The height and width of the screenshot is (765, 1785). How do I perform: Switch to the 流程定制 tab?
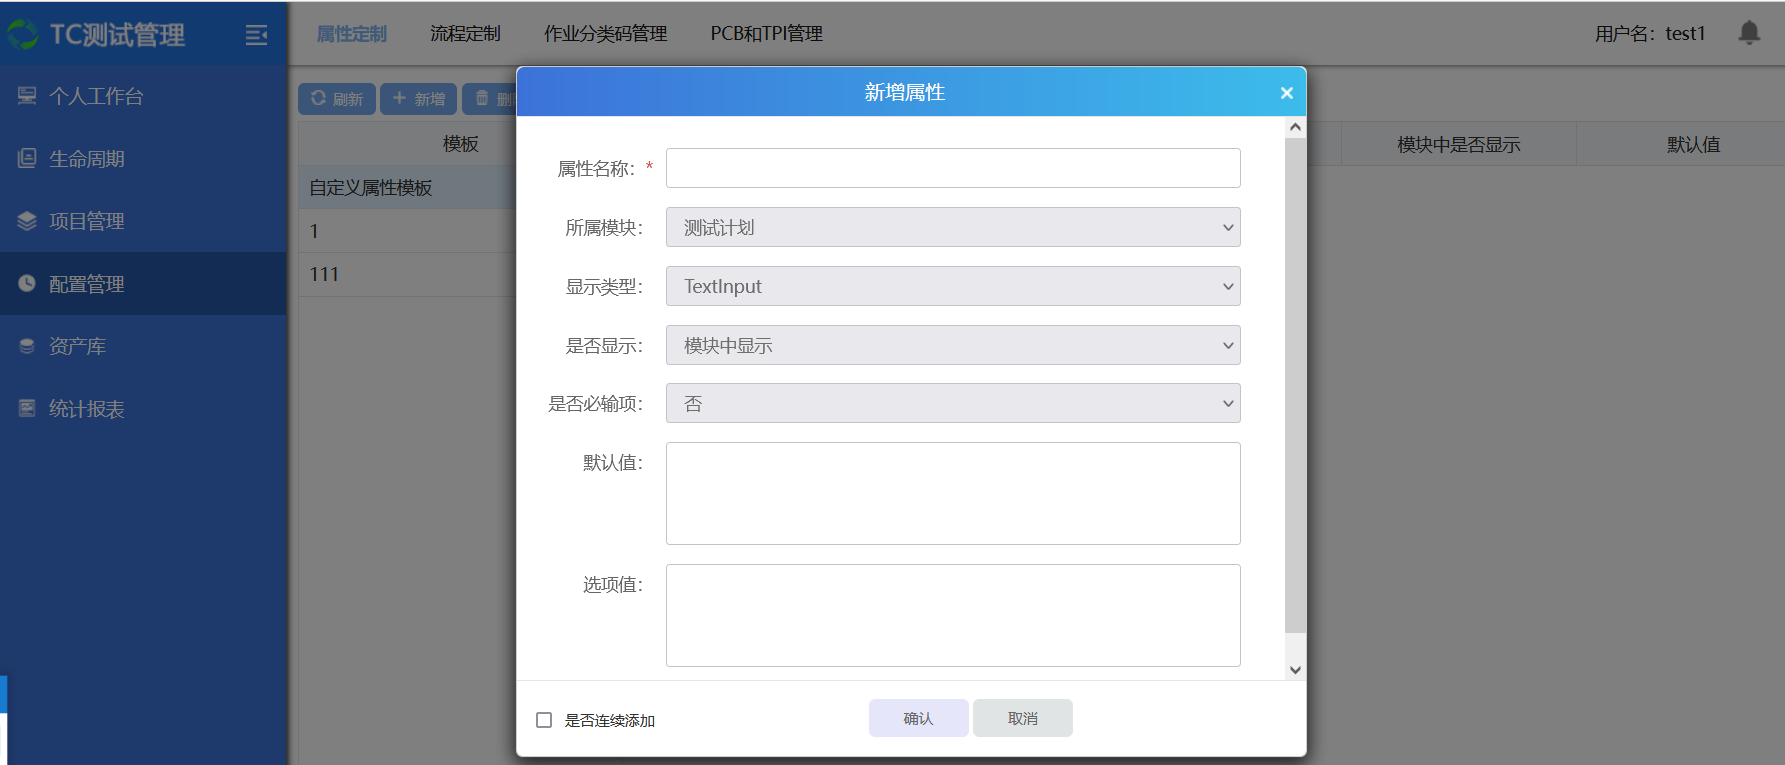[465, 34]
